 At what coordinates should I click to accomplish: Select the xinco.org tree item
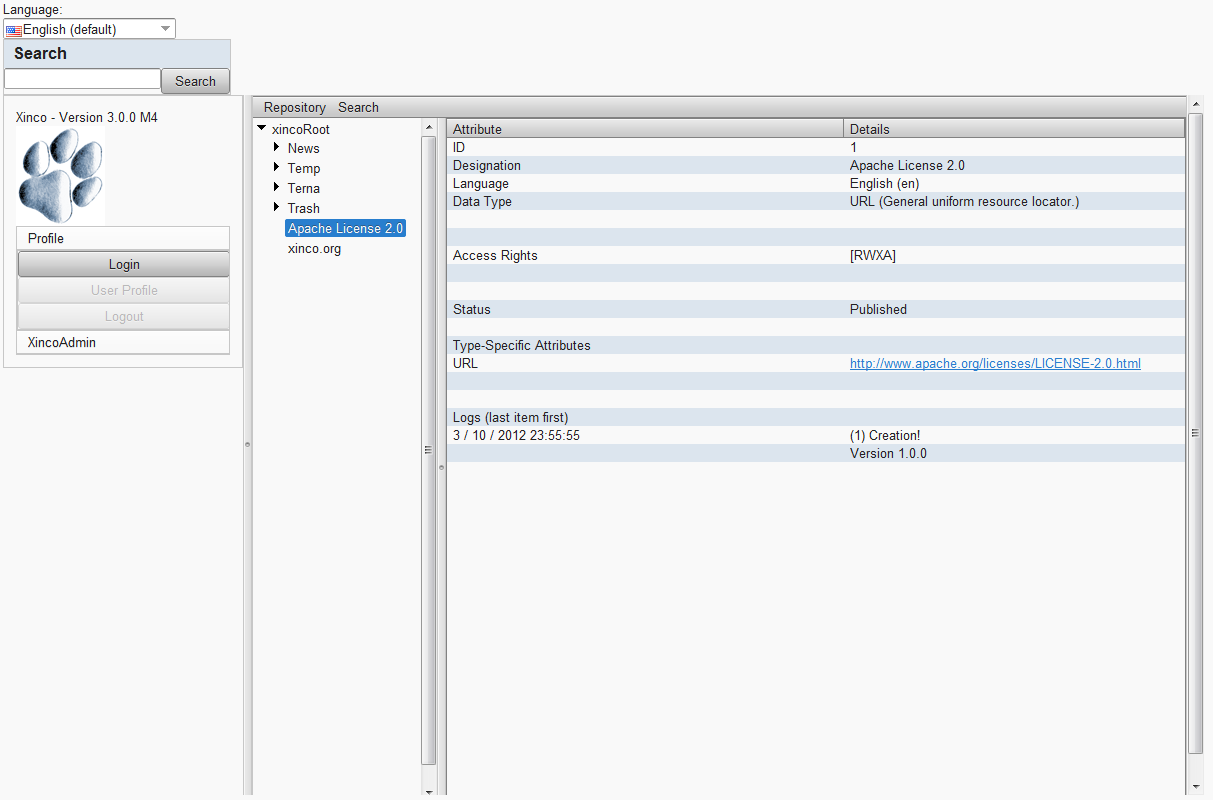click(x=314, y=248)
